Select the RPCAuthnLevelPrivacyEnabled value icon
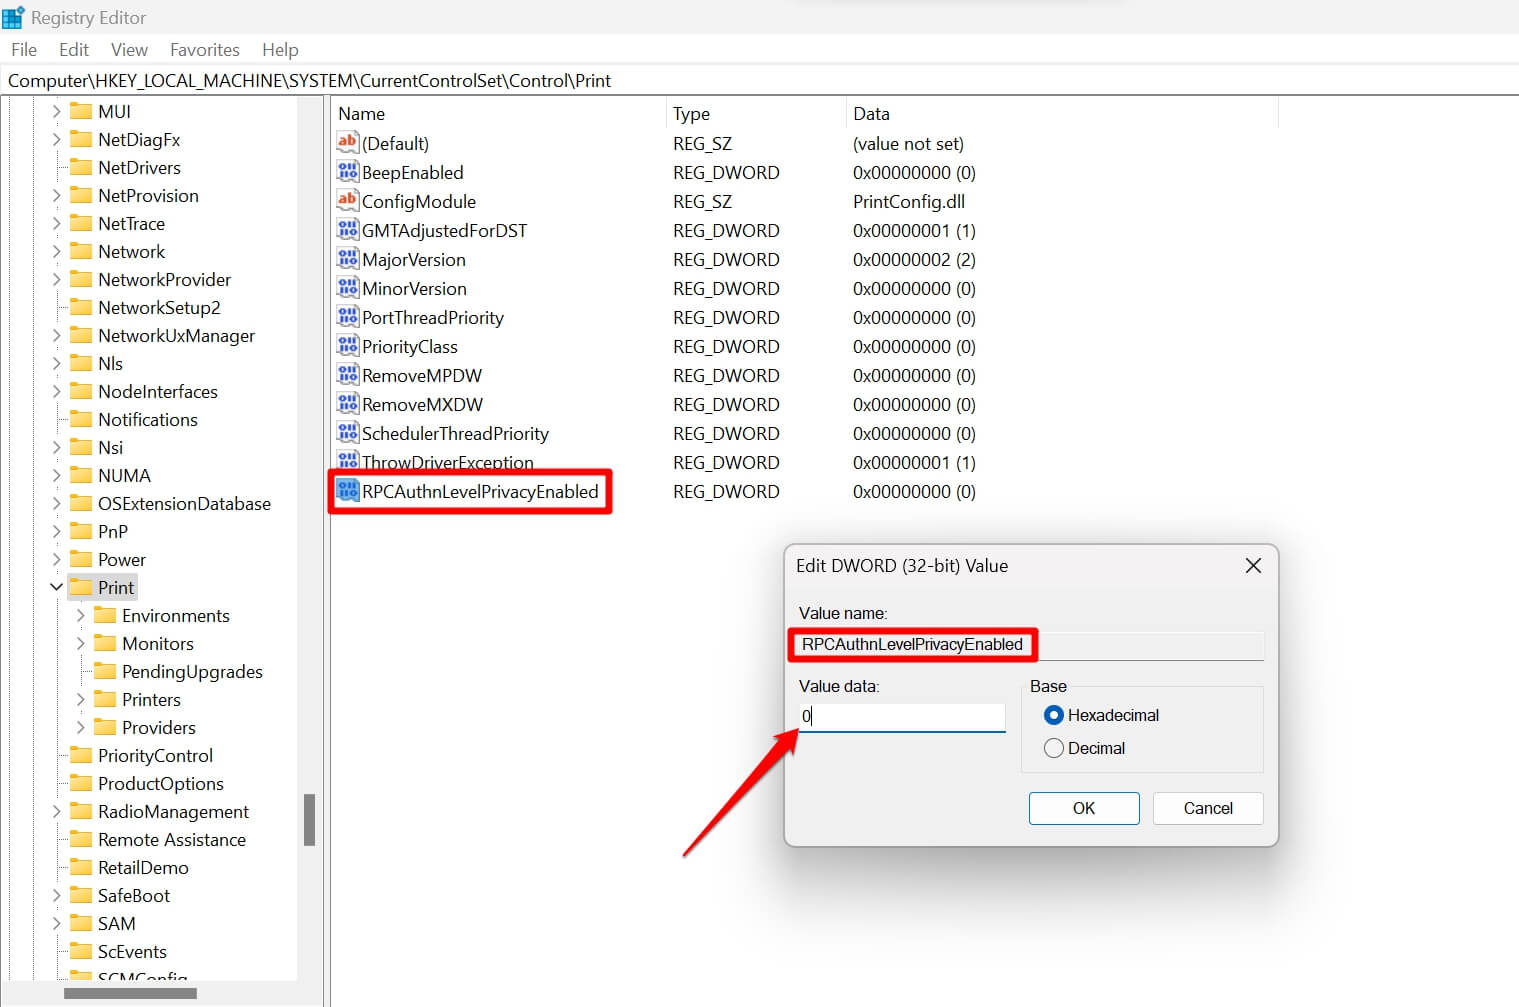The height and width of the screenshot is (1007, 1519). coord(347,491)
